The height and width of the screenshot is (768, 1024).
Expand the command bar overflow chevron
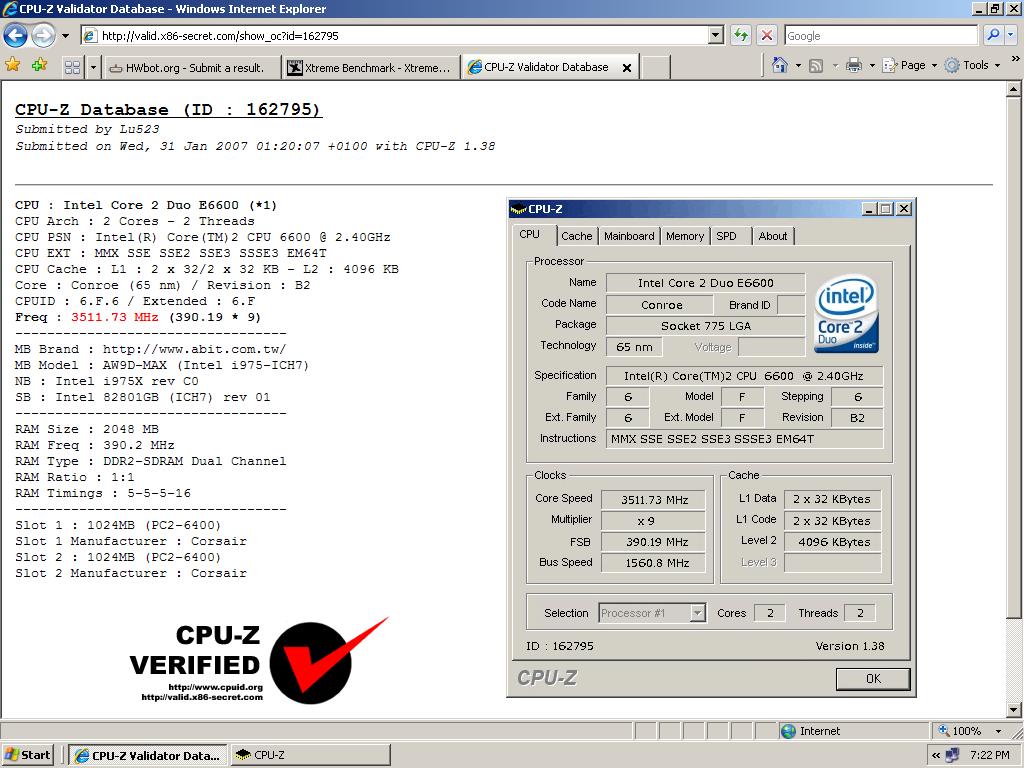pos(1015,59)
